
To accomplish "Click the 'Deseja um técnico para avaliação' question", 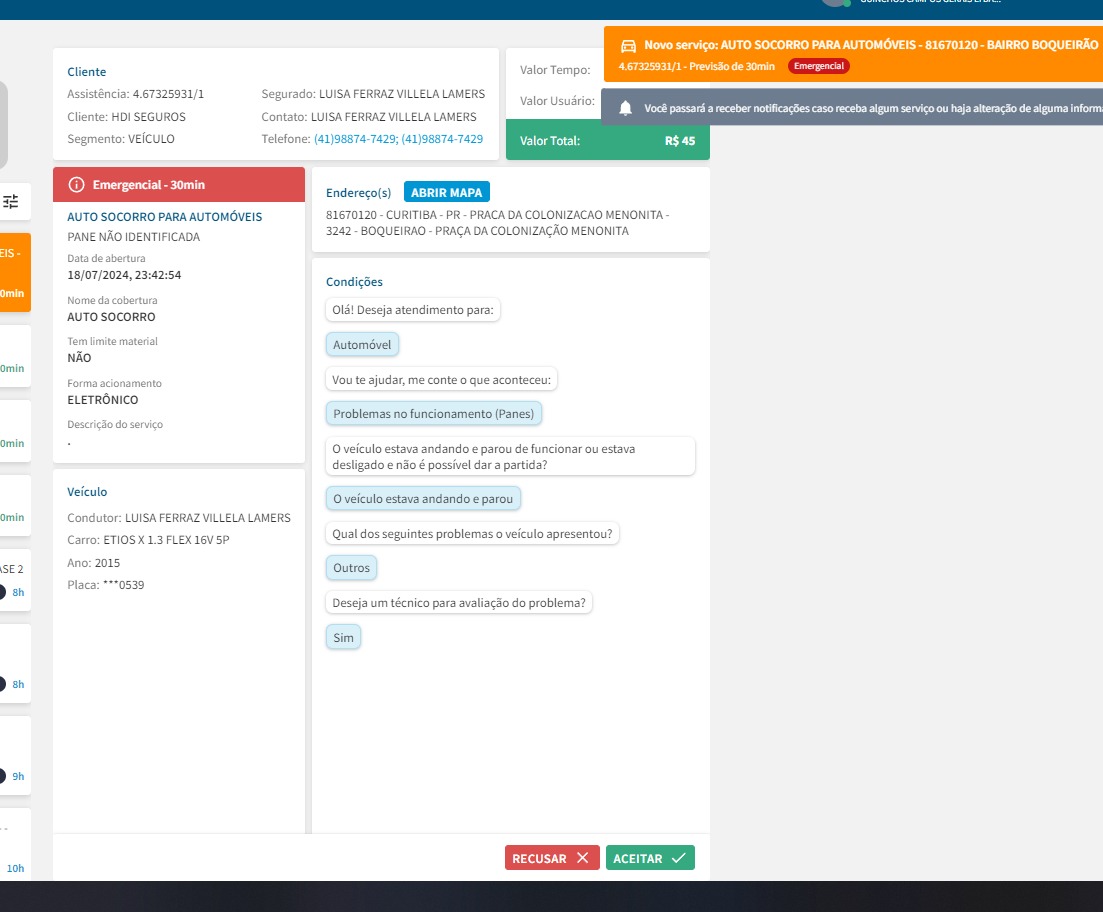I will point(459,603).
